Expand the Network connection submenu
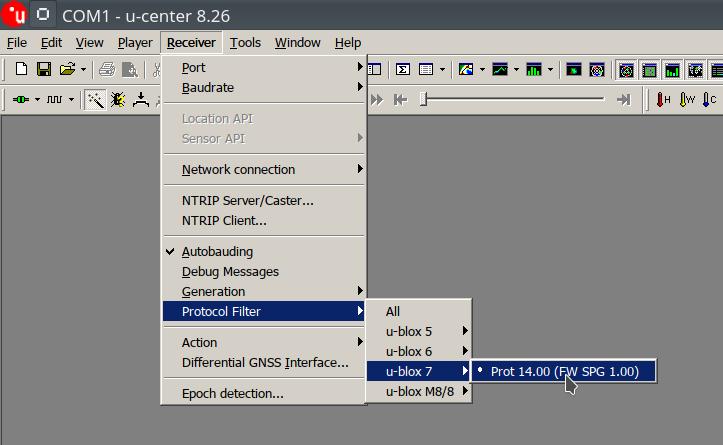 point(264,169)
